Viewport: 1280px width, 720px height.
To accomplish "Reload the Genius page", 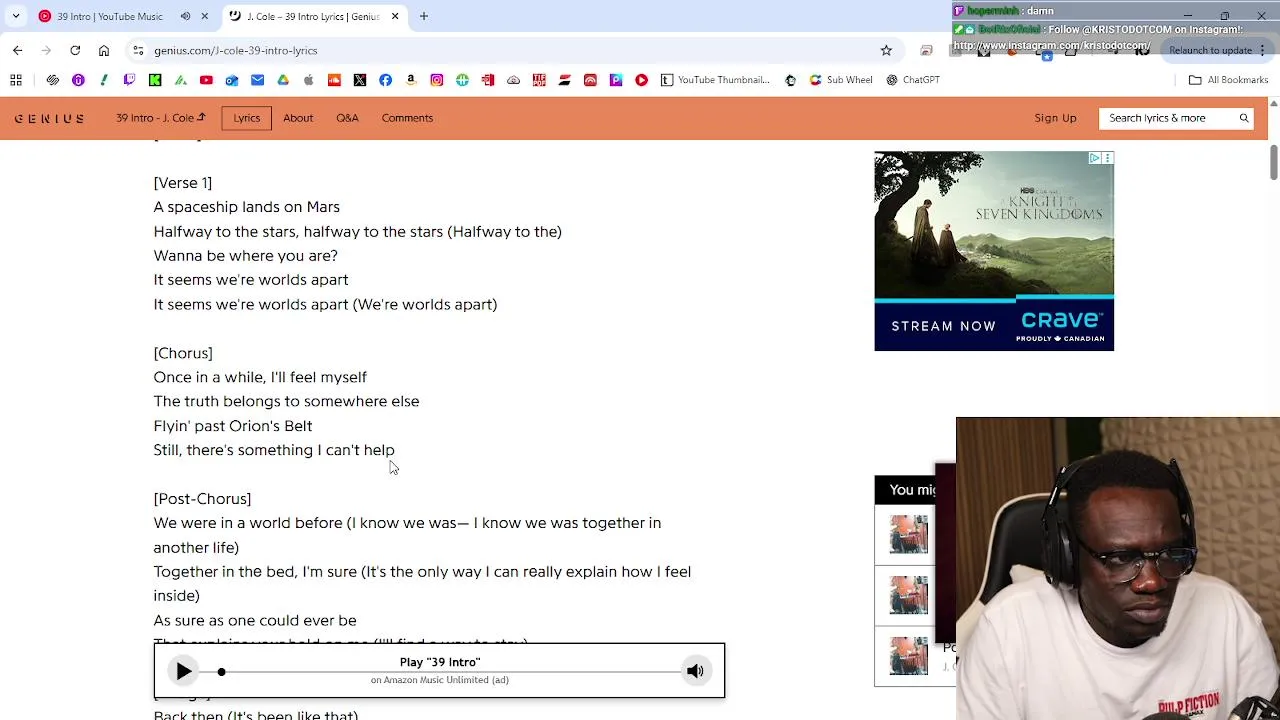I will pyautogui.click(x=75, y=50).
